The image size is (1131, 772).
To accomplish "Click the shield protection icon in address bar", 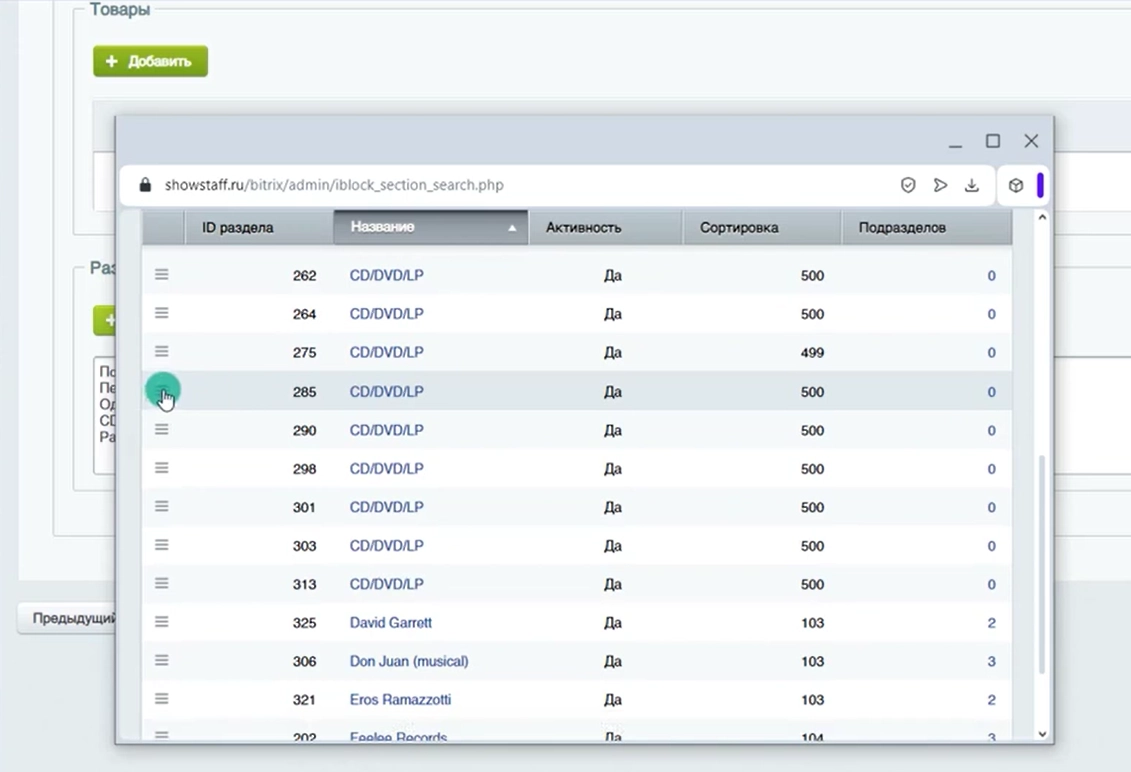I will click(908, 185).
